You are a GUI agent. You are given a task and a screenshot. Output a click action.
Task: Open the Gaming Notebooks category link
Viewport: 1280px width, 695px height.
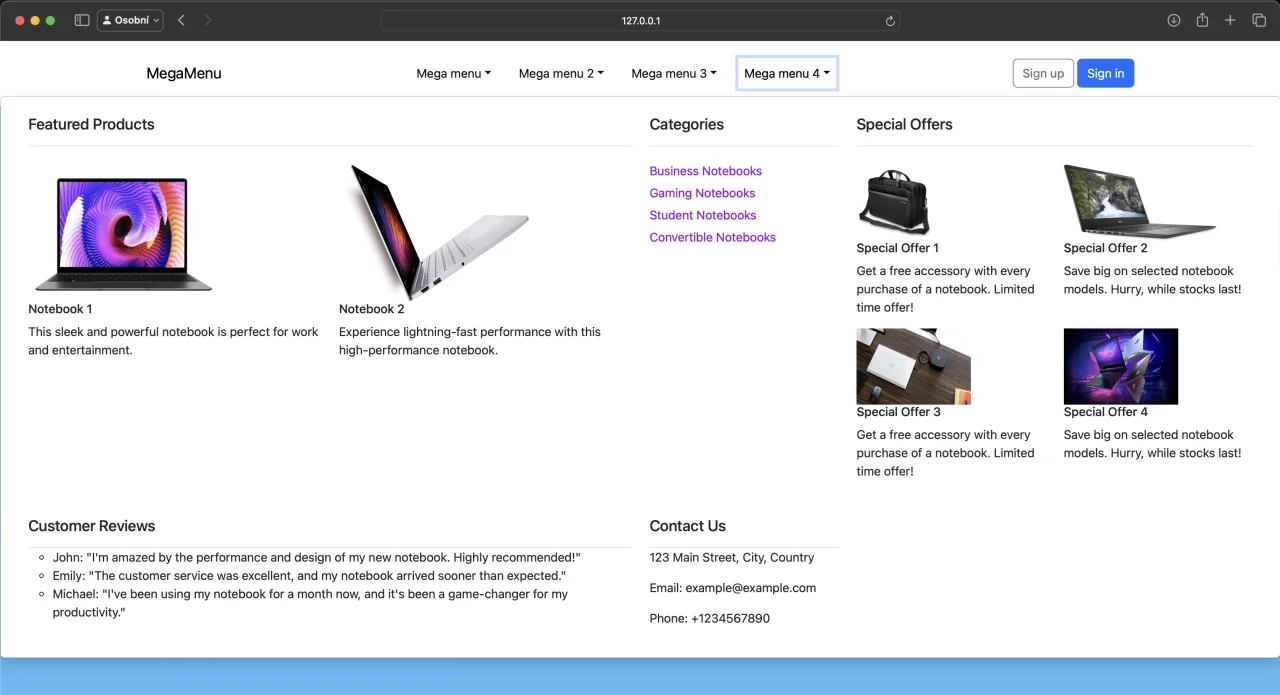pyautogui.click(x=702, y=193)
